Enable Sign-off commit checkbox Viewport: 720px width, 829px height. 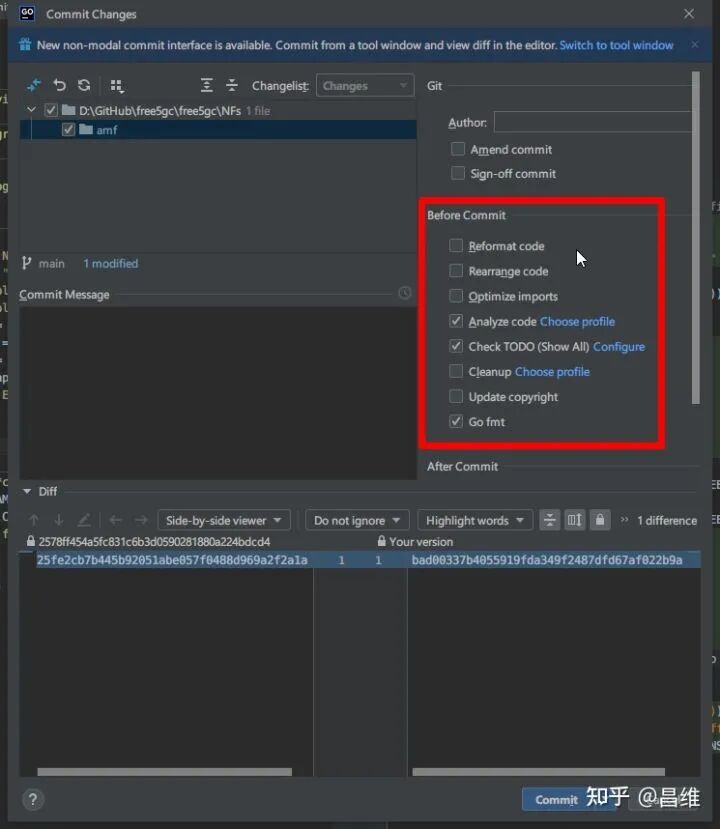(x=458, y=173)
